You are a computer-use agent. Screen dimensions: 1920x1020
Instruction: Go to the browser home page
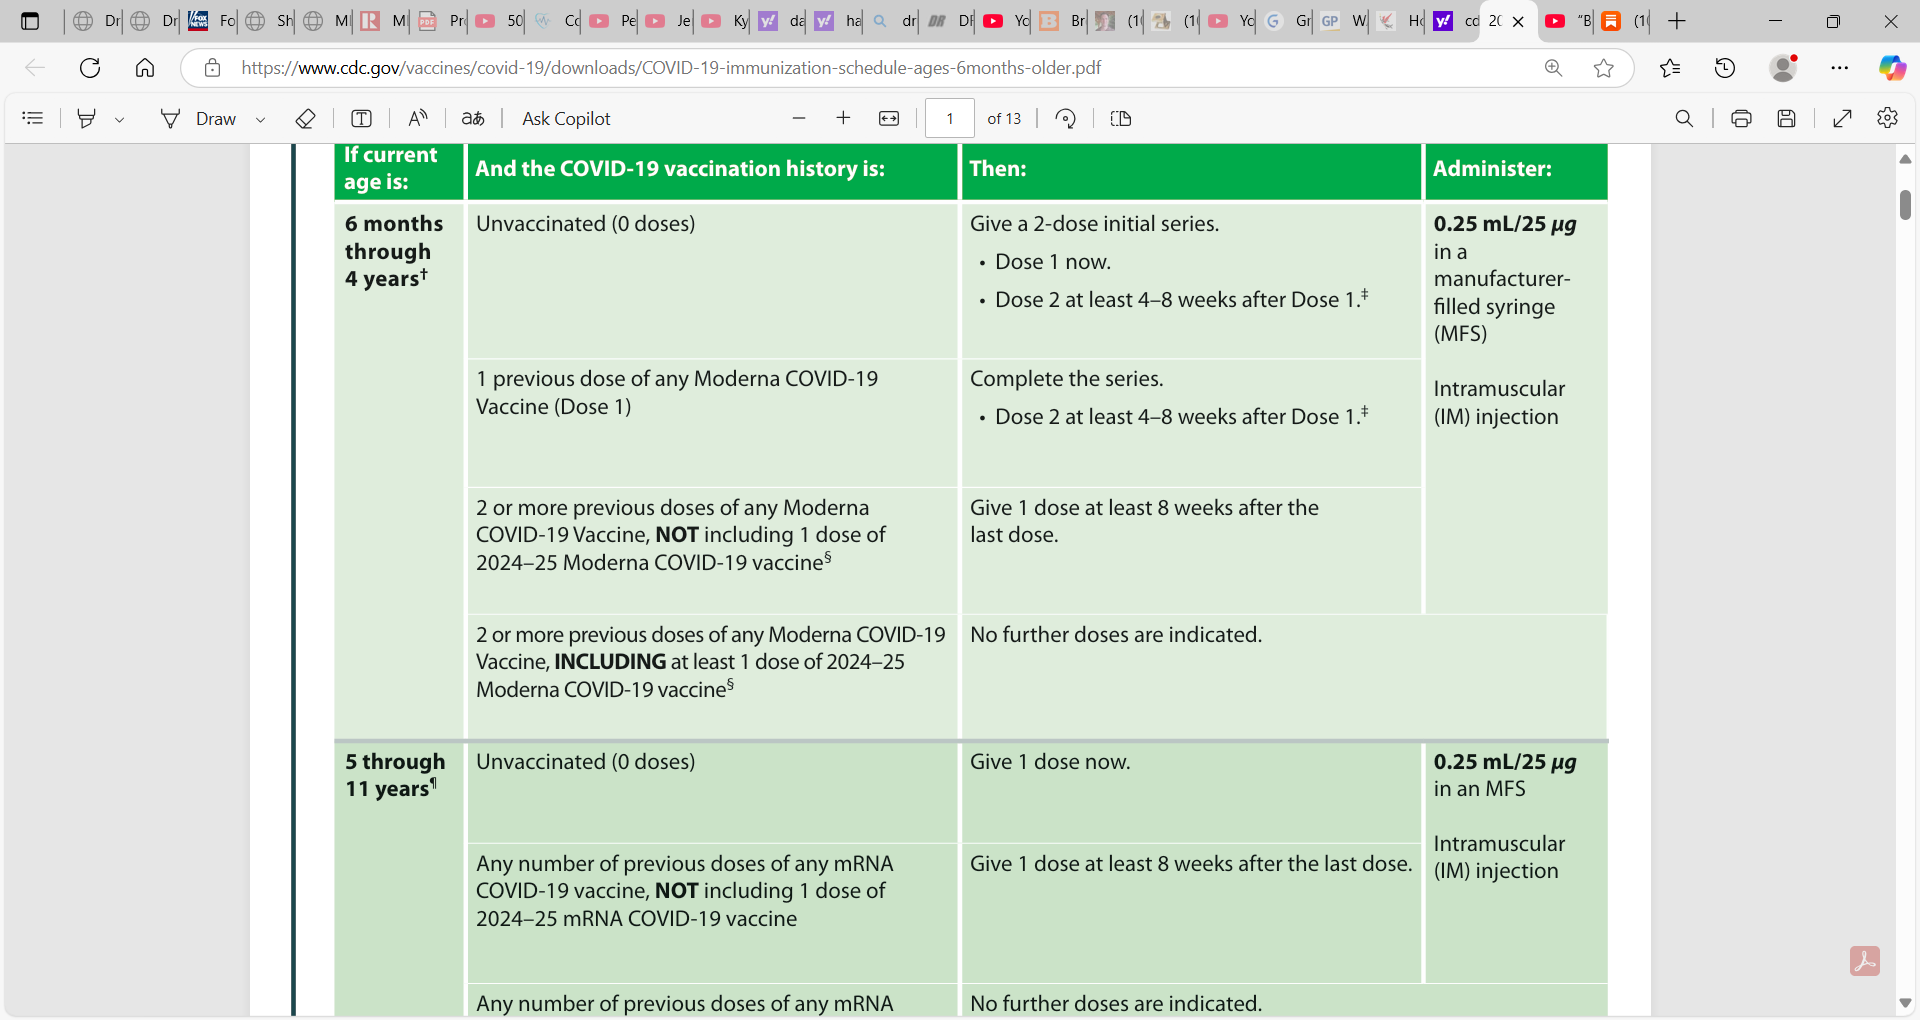[145, 68]
